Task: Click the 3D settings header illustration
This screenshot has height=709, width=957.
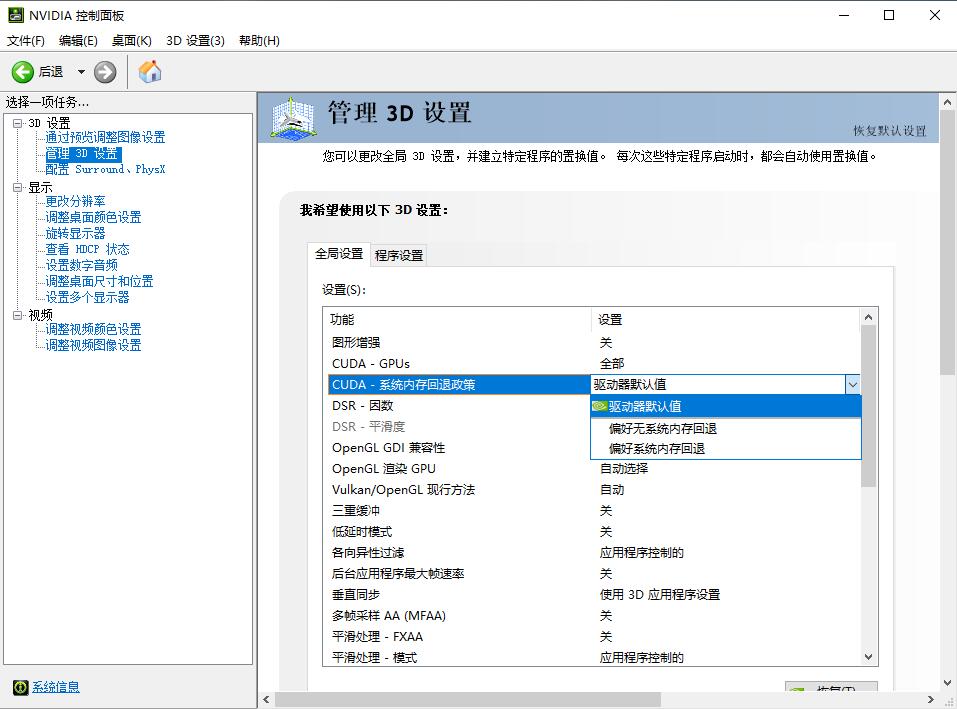Action: point(294,117)
